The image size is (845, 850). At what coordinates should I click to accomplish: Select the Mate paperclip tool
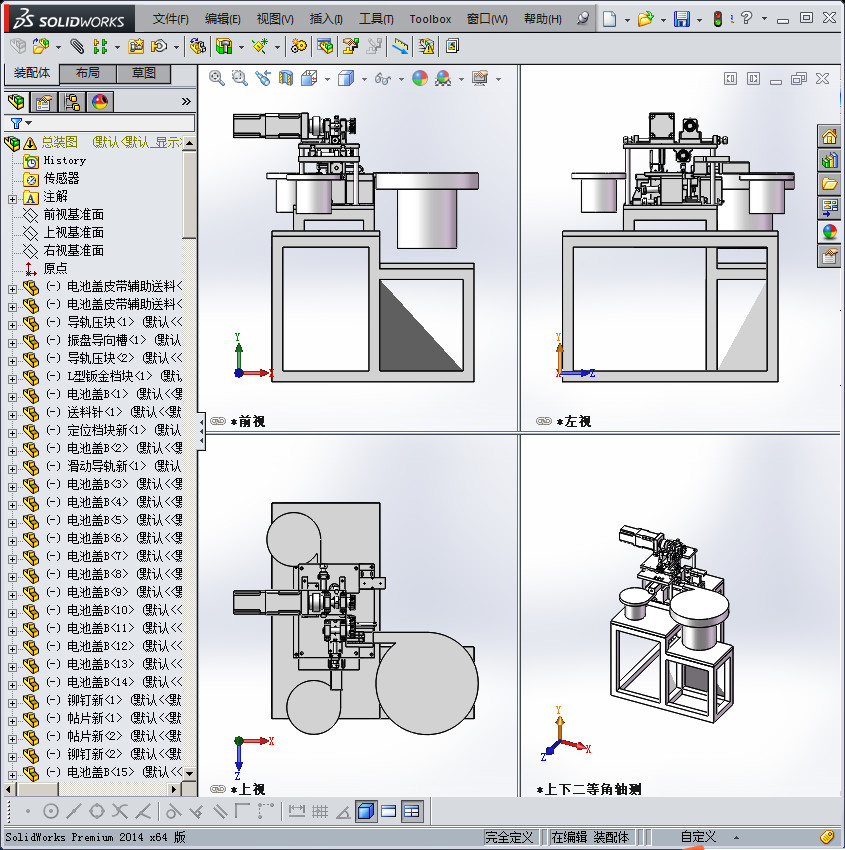tap(78, 47)
